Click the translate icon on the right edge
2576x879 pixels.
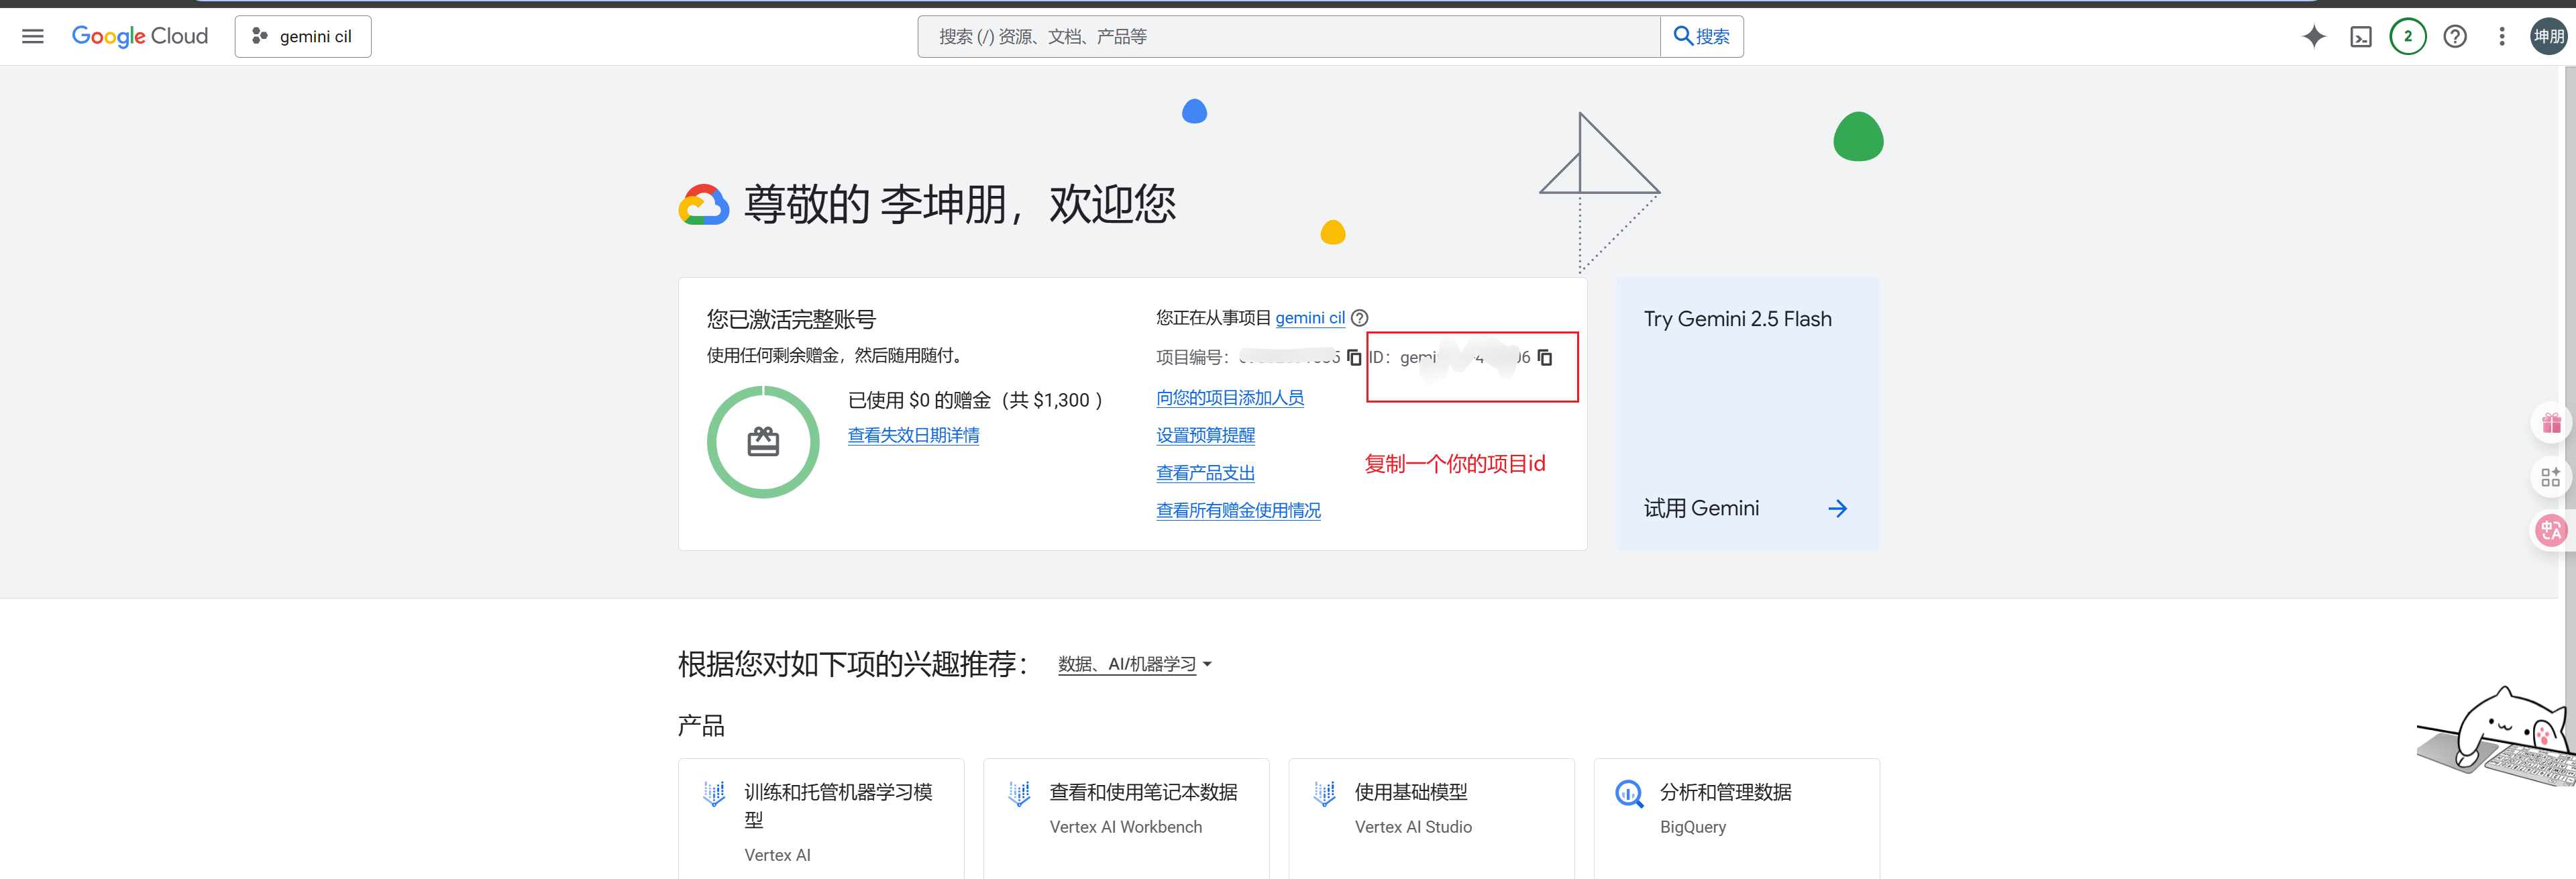tap(2551, 530)
